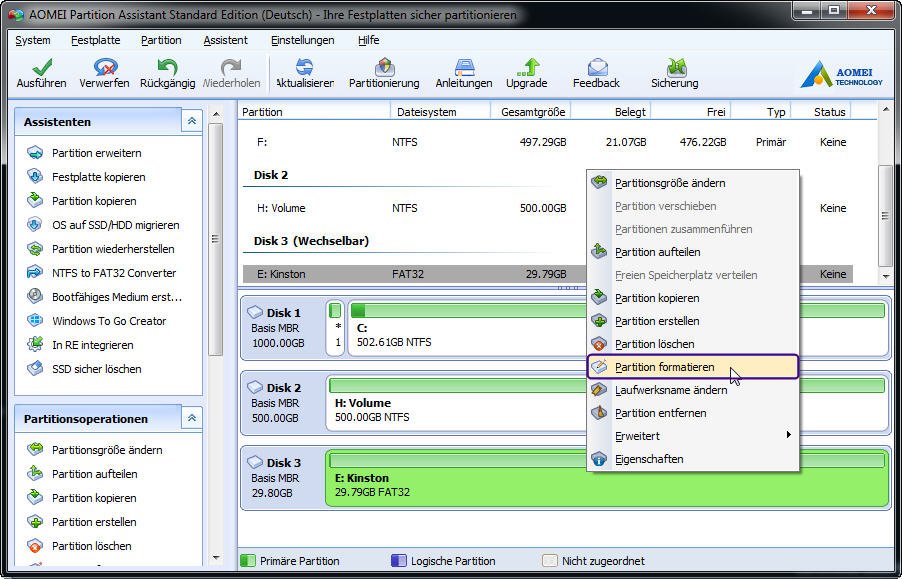
Task: Click the Partition erstellen icon in the sidebar
Action: point(35,522)
